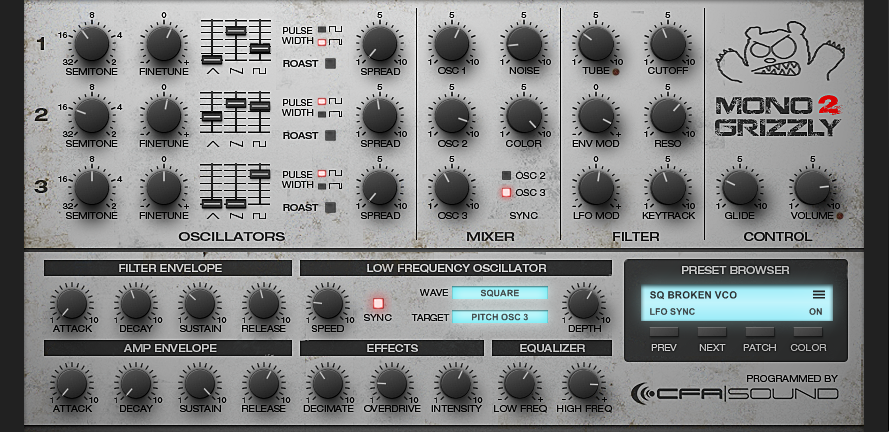This screenshot has height=432, width=889.
Task: Click the LFO MOD knob
Action: click(596, 187)
